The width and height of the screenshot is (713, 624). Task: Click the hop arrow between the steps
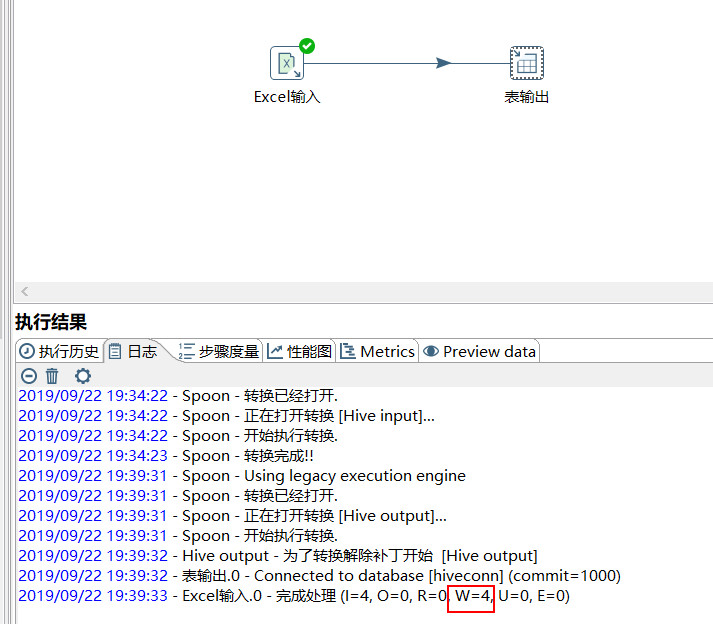click(x=443, y=63)
